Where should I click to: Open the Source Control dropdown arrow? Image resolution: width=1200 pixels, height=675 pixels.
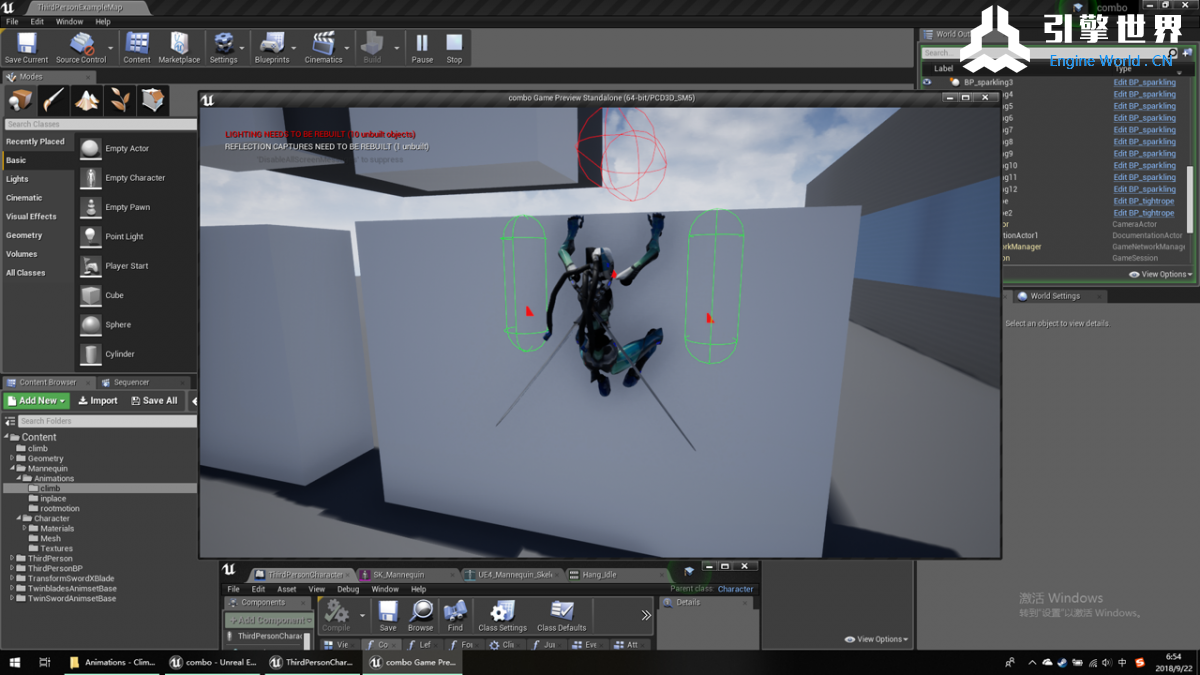pos(110,47)
